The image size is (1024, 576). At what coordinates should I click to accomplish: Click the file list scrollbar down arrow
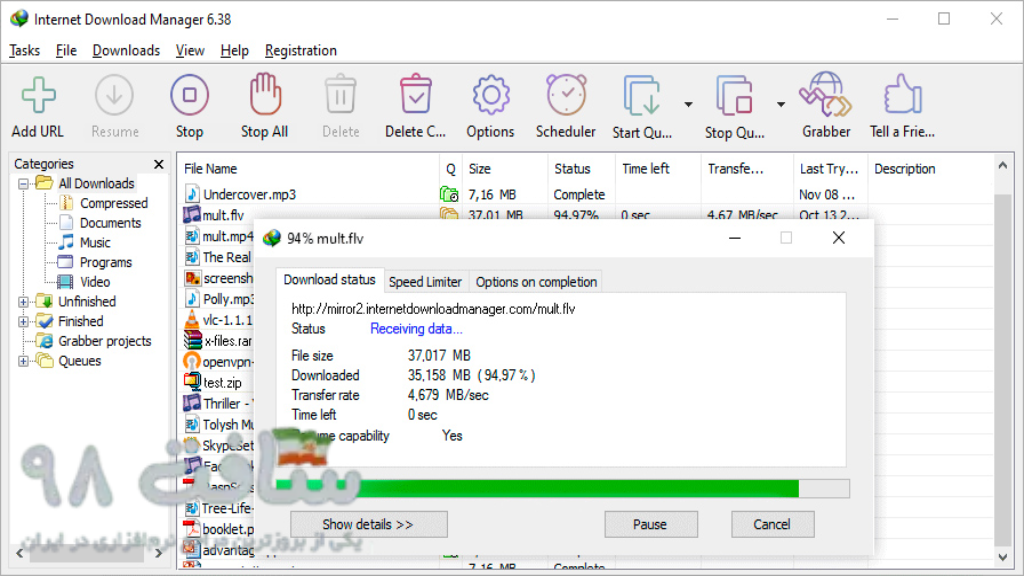(1003, 557)
